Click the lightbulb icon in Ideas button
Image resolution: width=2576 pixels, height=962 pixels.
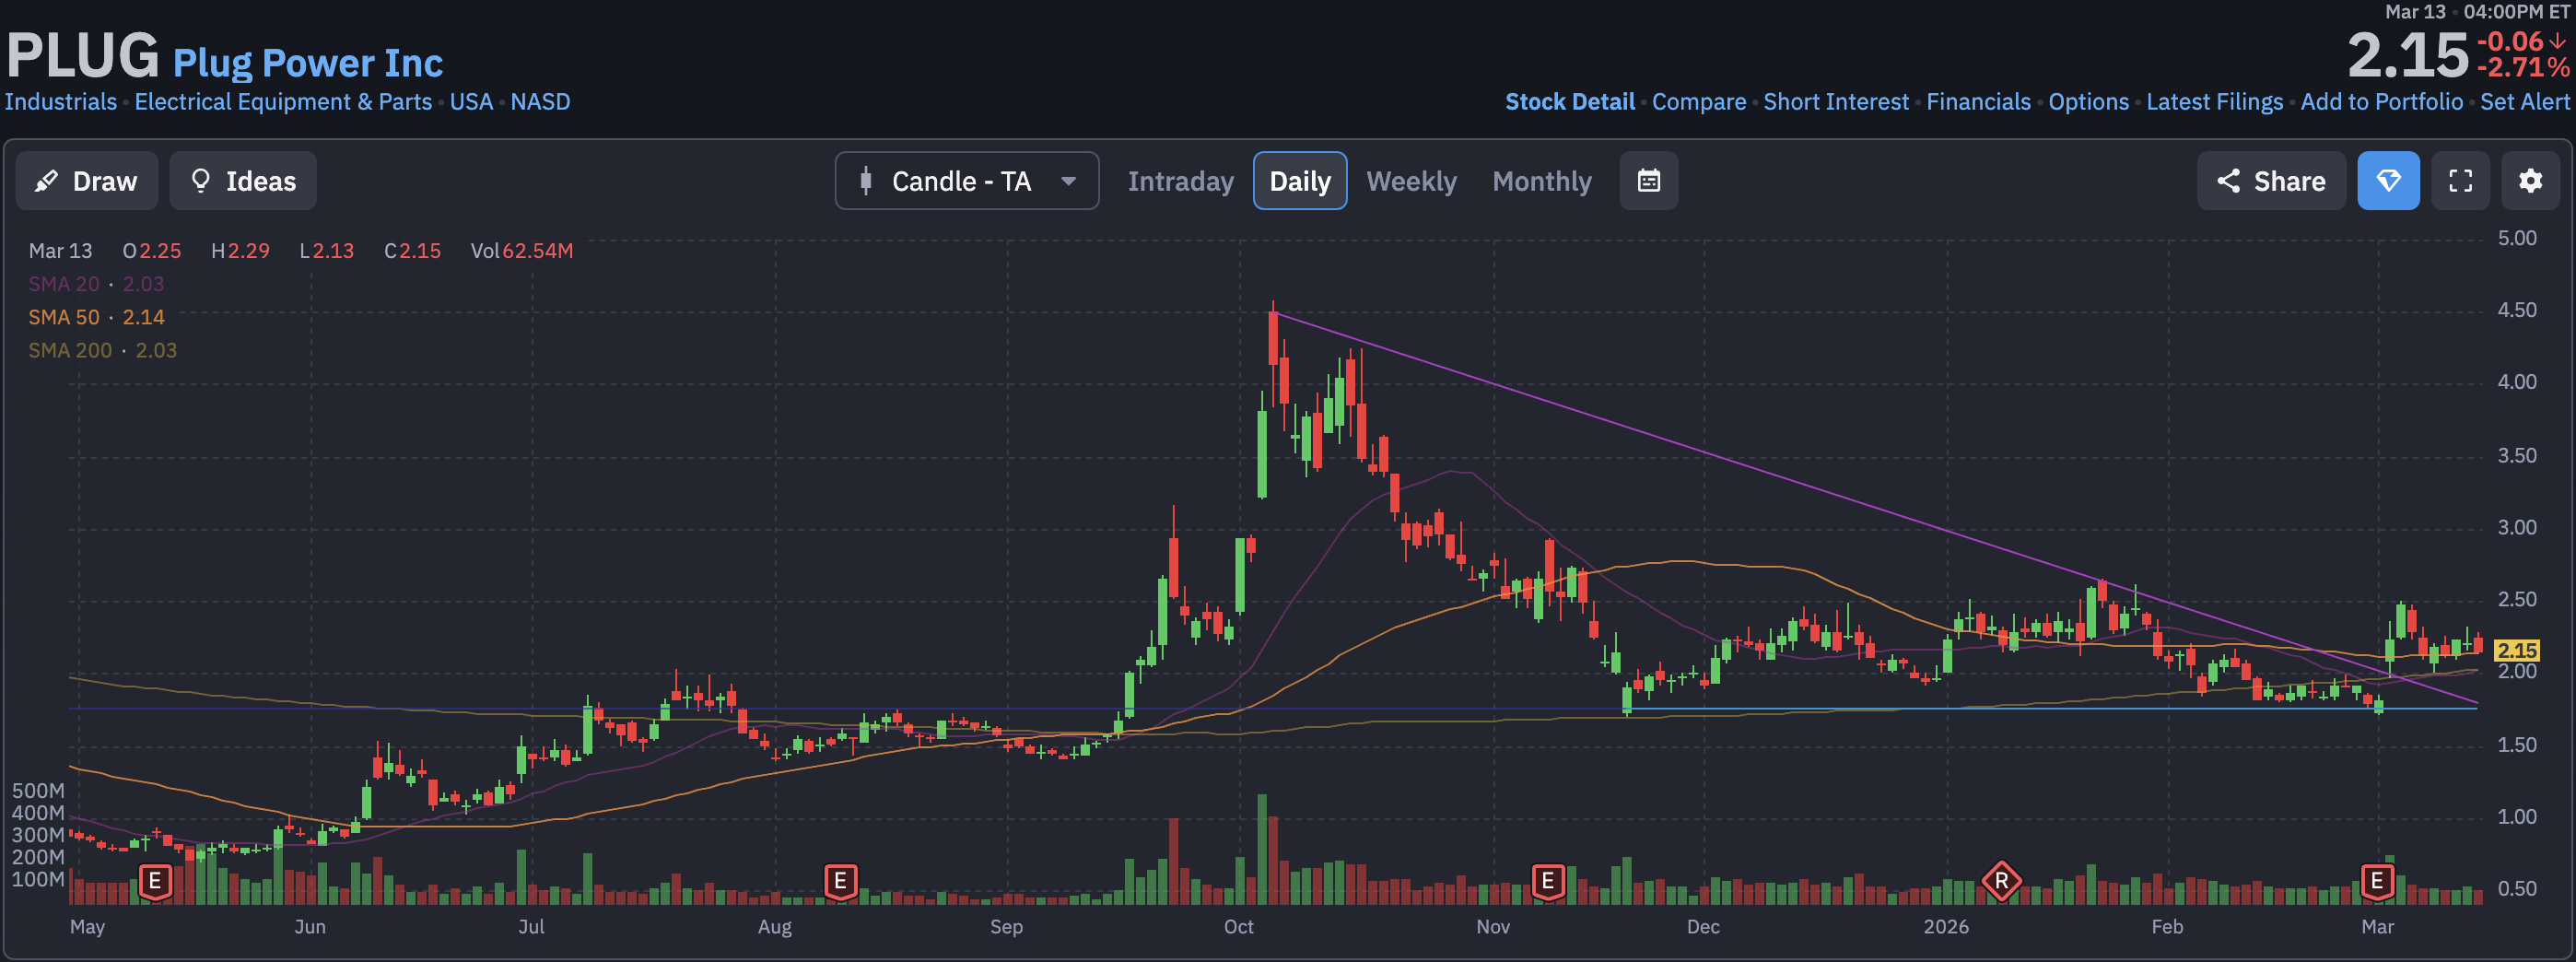(200, 181)
